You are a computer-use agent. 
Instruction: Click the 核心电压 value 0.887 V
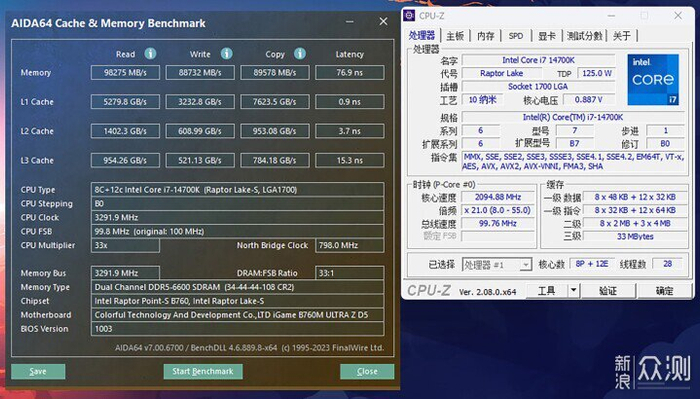[x=589, y=100]
